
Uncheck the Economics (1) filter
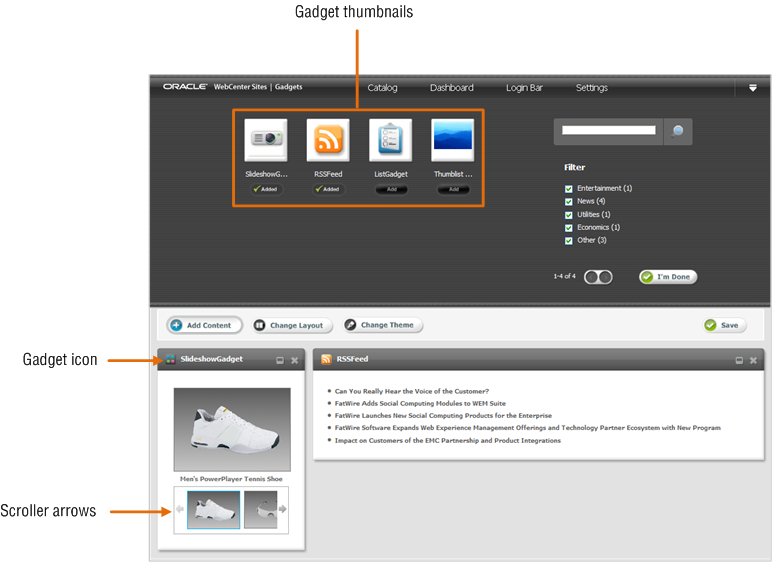[569, 228]
